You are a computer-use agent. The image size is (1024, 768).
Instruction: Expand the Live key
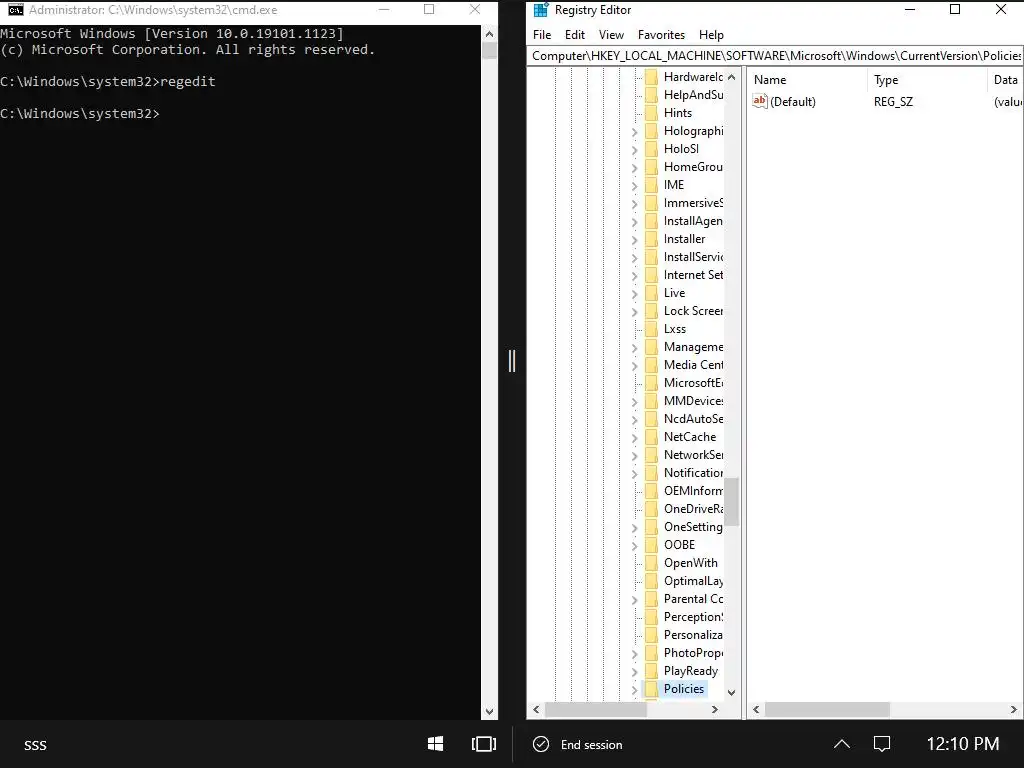point(634,294)
